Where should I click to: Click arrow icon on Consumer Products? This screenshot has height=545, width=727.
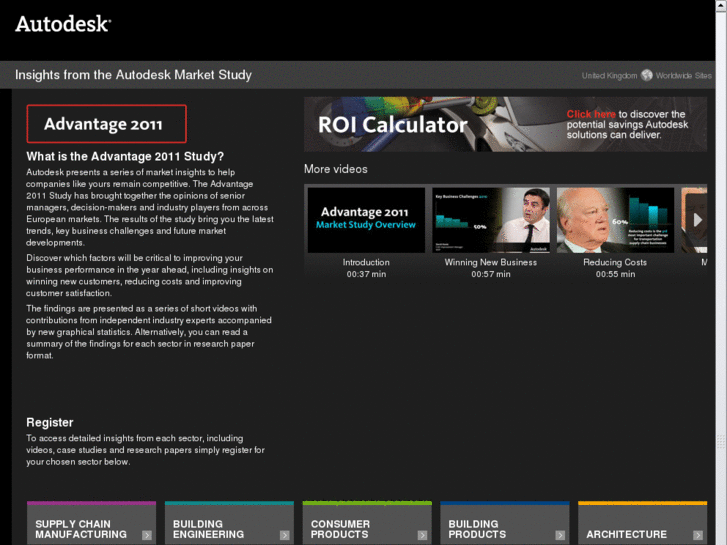coord(422,535)
